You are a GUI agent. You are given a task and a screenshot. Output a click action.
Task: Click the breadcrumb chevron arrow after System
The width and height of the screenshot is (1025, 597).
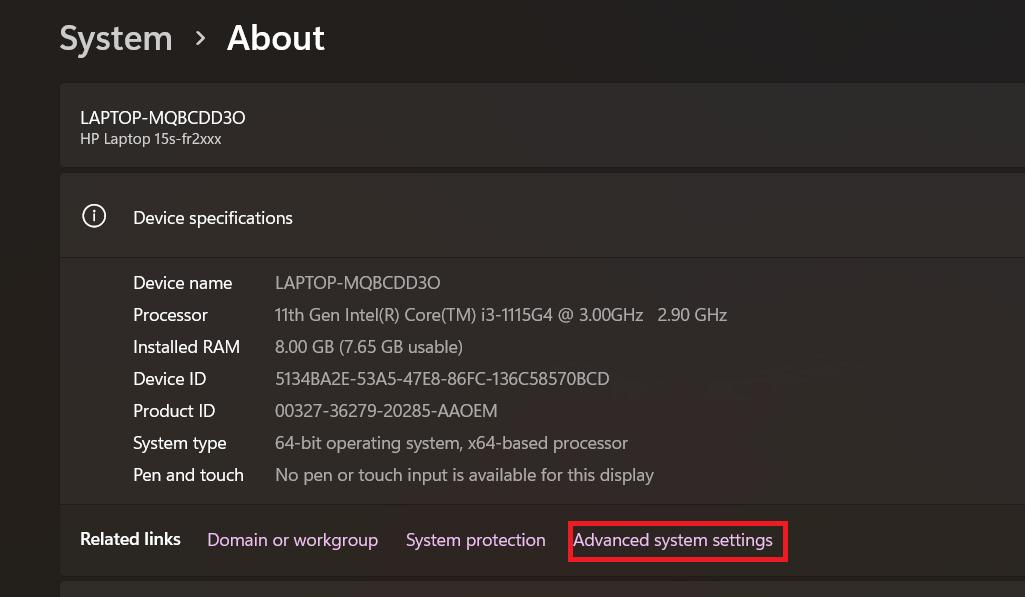200,38
